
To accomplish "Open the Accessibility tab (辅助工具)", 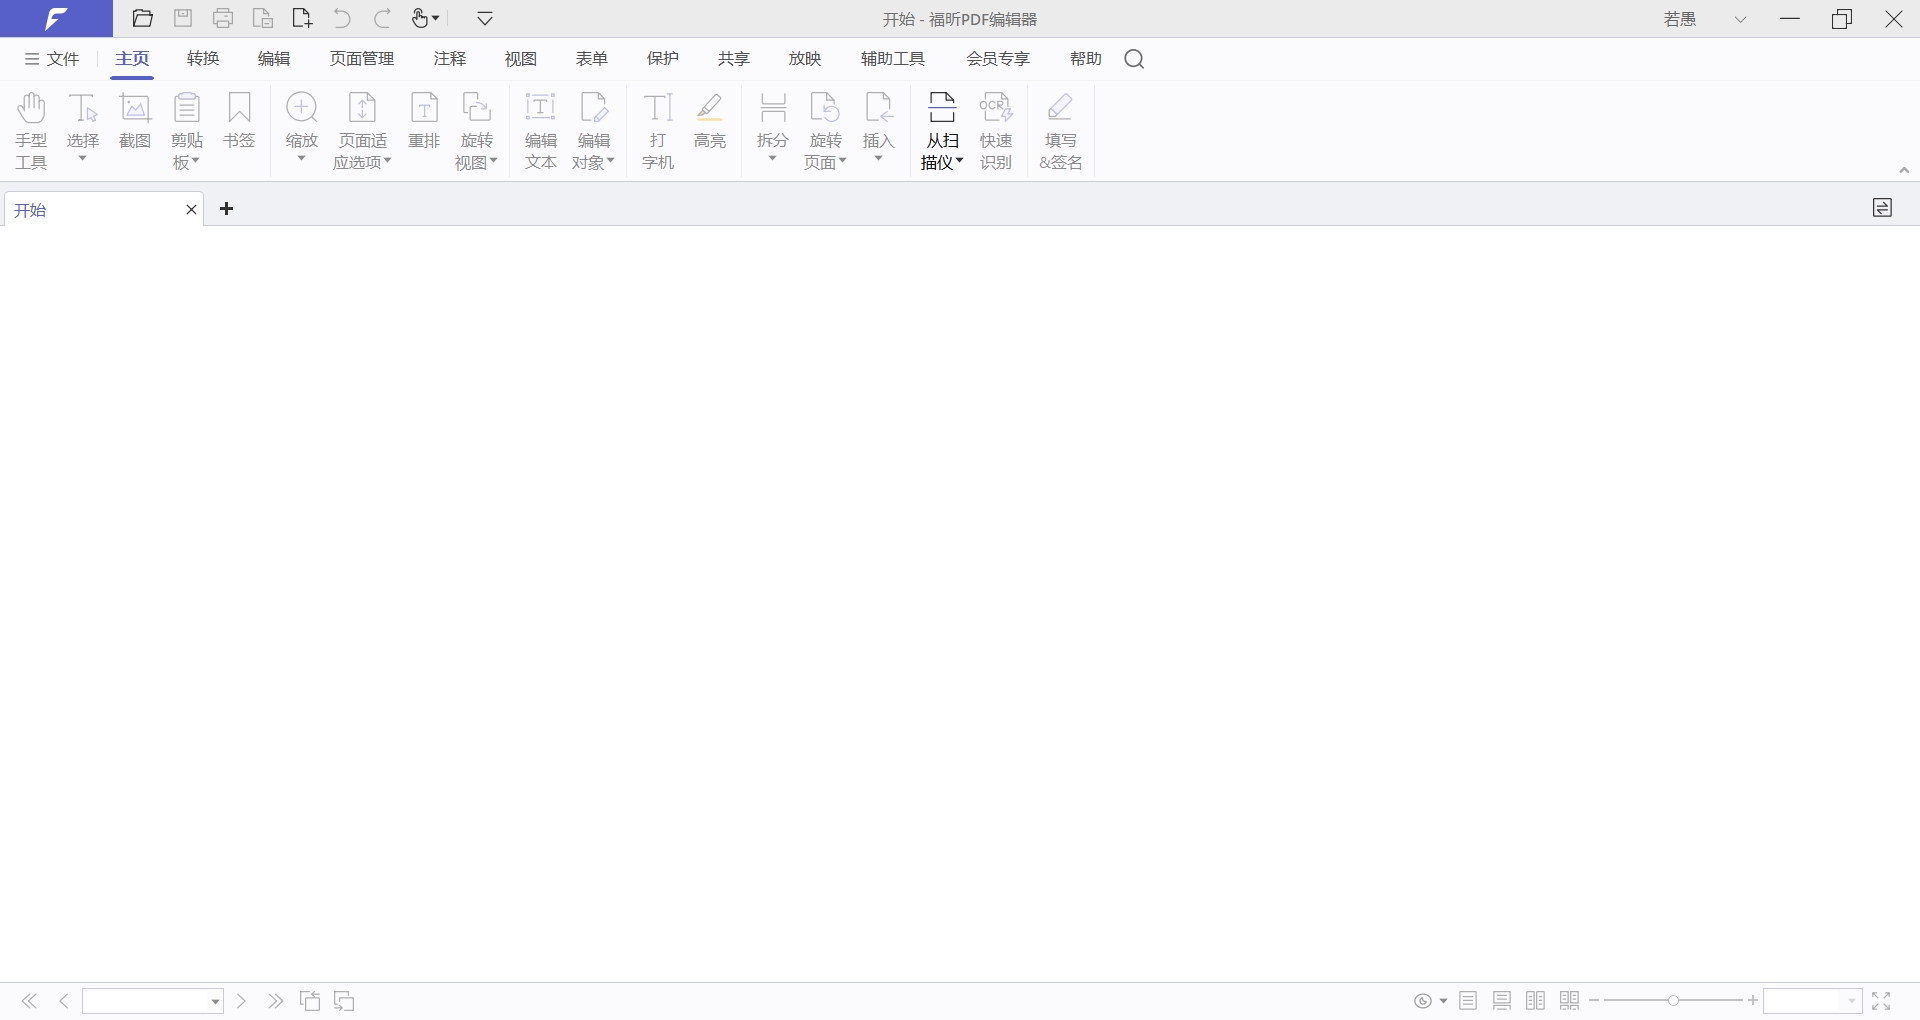I will click(893, 59).
